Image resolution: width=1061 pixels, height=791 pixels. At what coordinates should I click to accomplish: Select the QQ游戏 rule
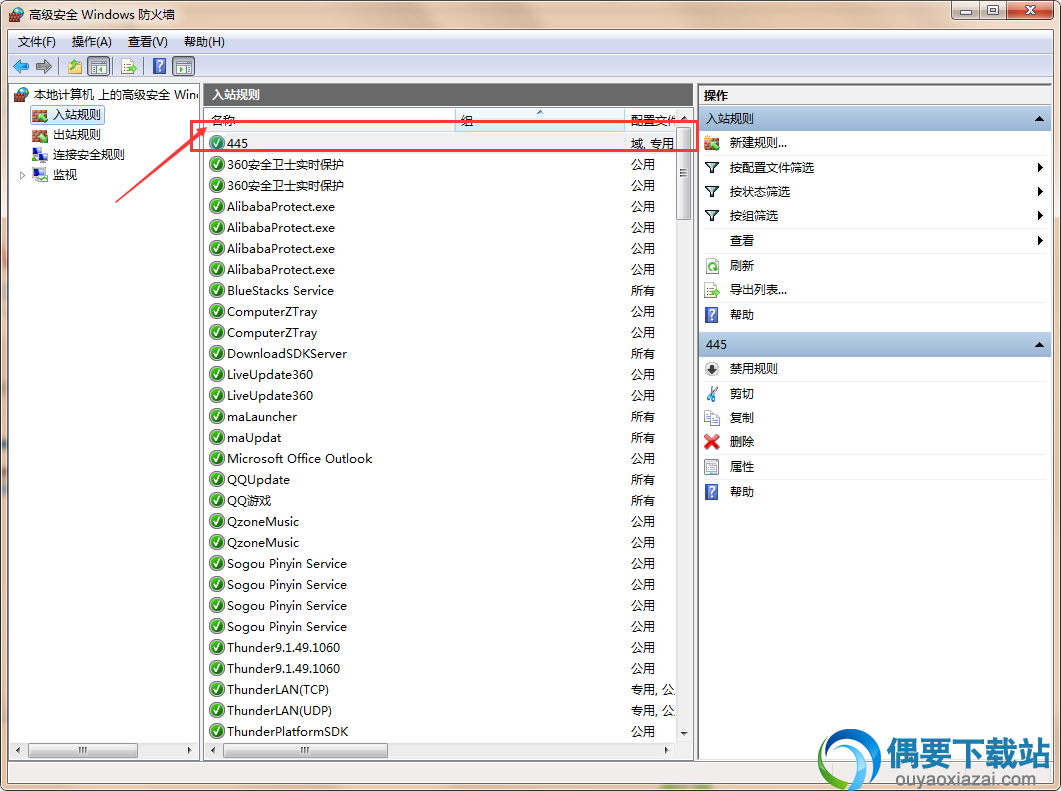point(441,500)
